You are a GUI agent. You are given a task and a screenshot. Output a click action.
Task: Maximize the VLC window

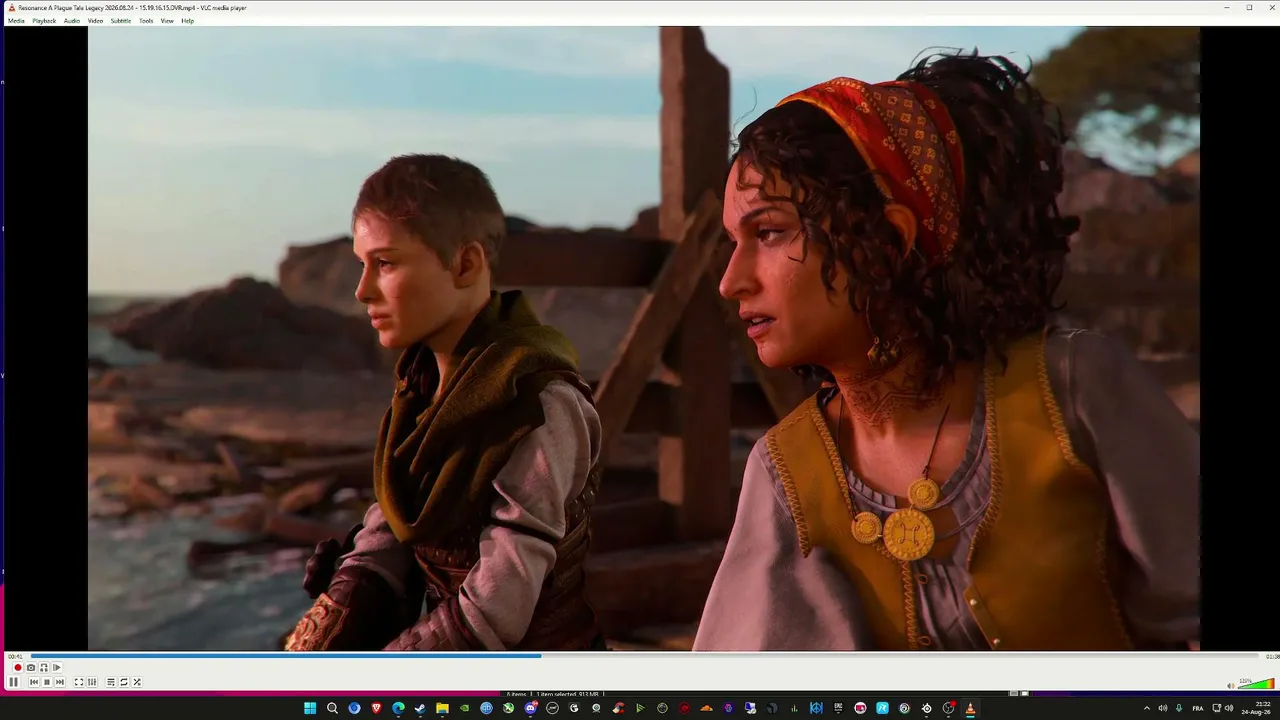(x=1249, y=8)
